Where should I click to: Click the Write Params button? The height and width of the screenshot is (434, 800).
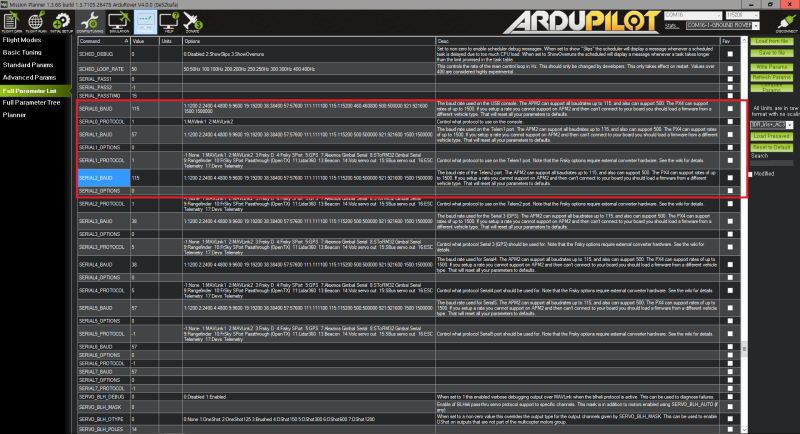click(771, 67)
